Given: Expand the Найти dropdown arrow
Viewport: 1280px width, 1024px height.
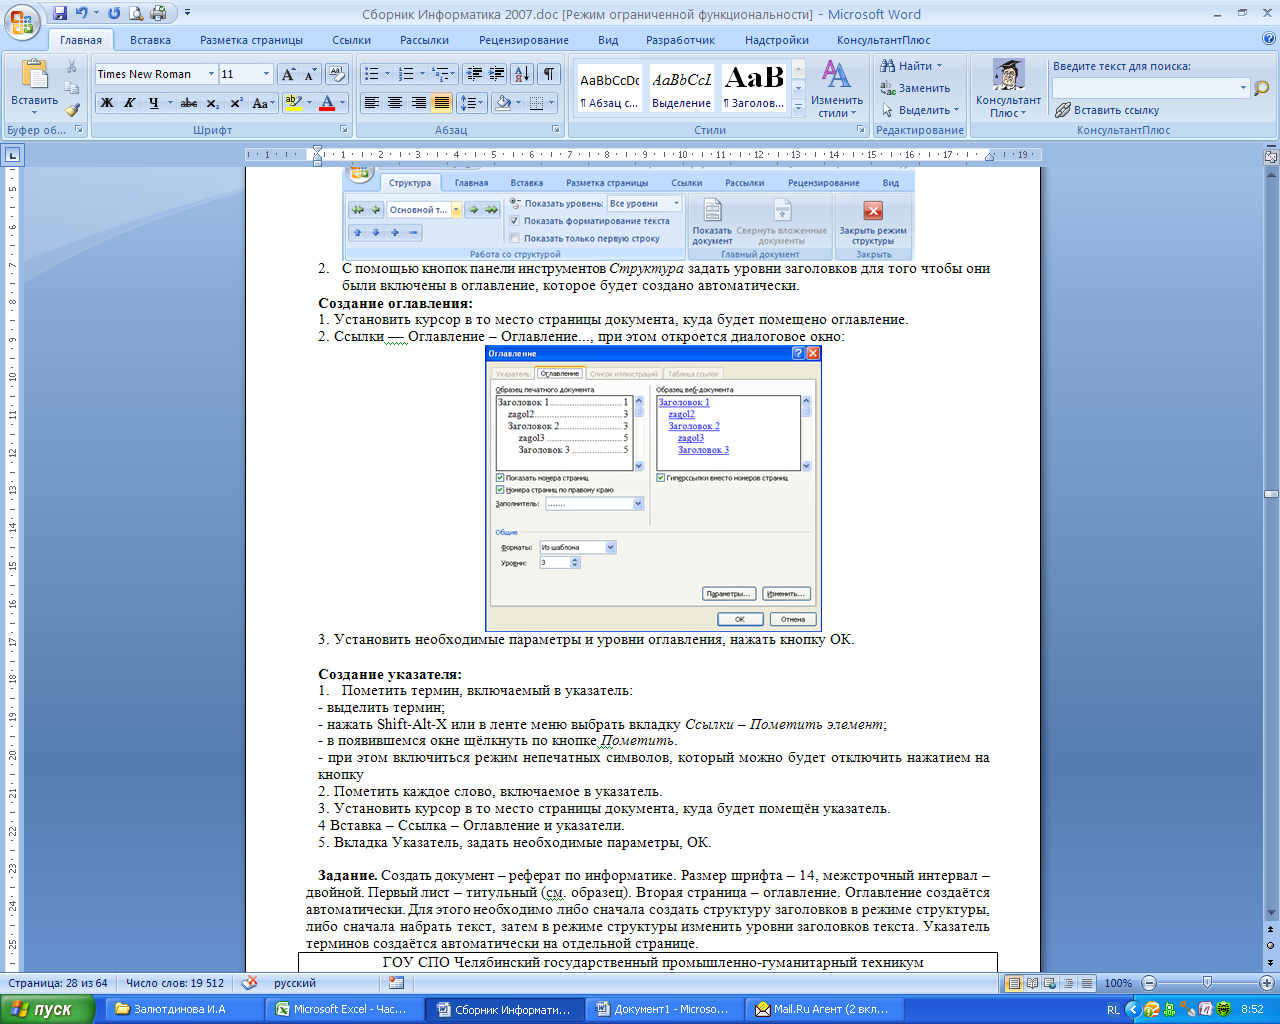Looking at the screenshot, I should point(939,66).
